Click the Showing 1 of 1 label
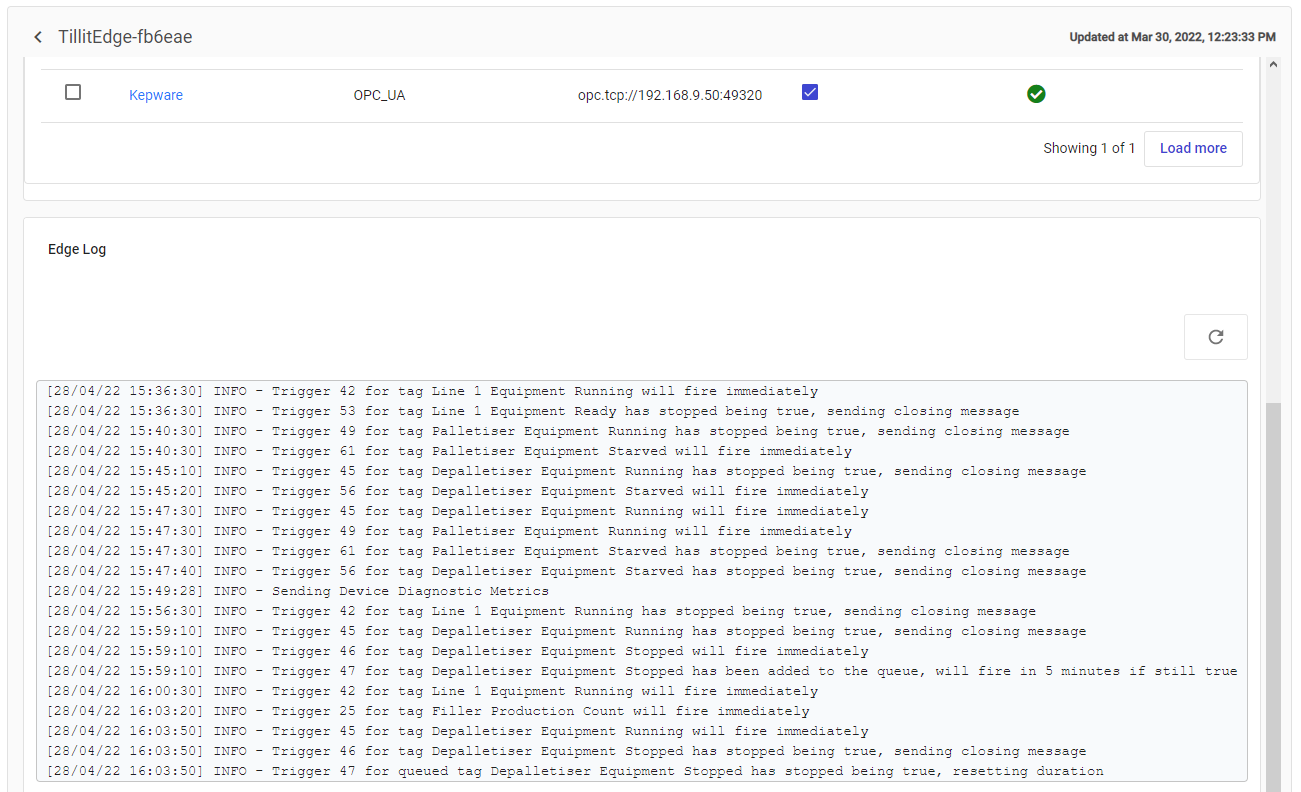The height and width of the screenshot is (792, 1301). tap(1089, 148)
